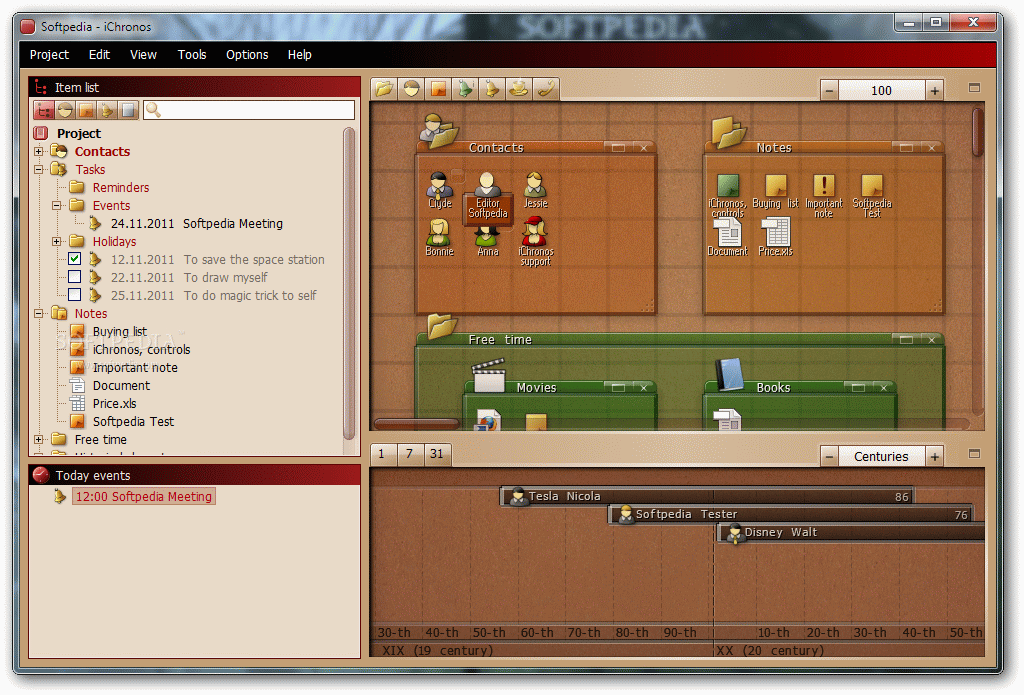Check the To draw myself task
1024x695 pixels.
pyautogui.click(x=74, y=277)
